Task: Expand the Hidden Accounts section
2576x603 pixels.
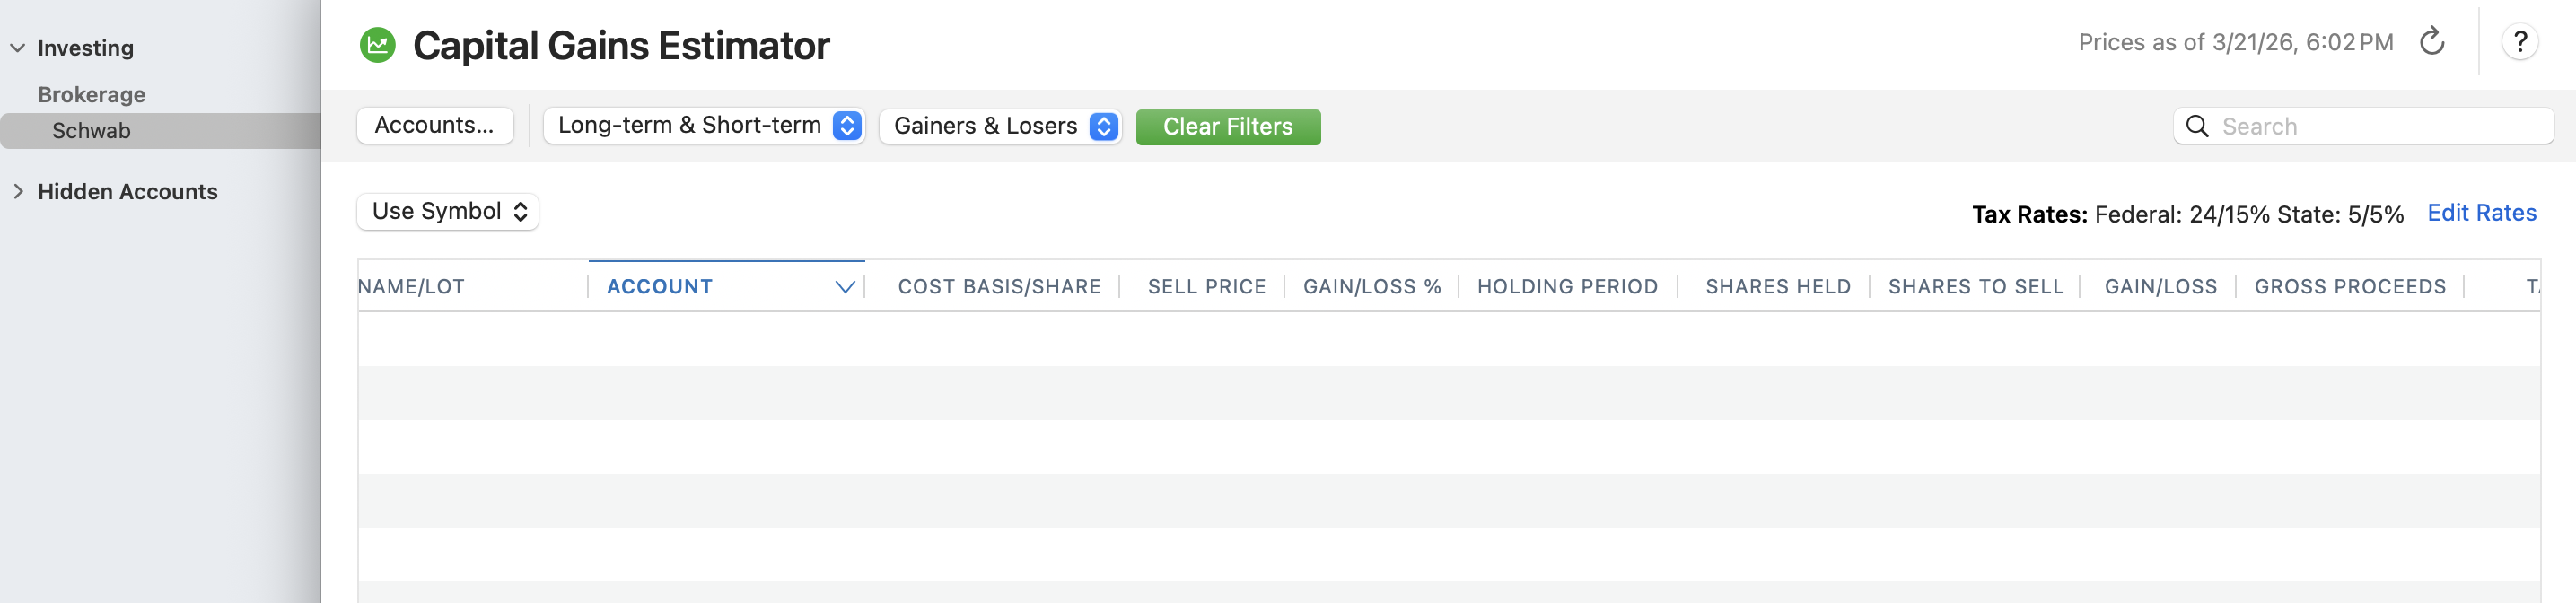Action: coord(18,191)
